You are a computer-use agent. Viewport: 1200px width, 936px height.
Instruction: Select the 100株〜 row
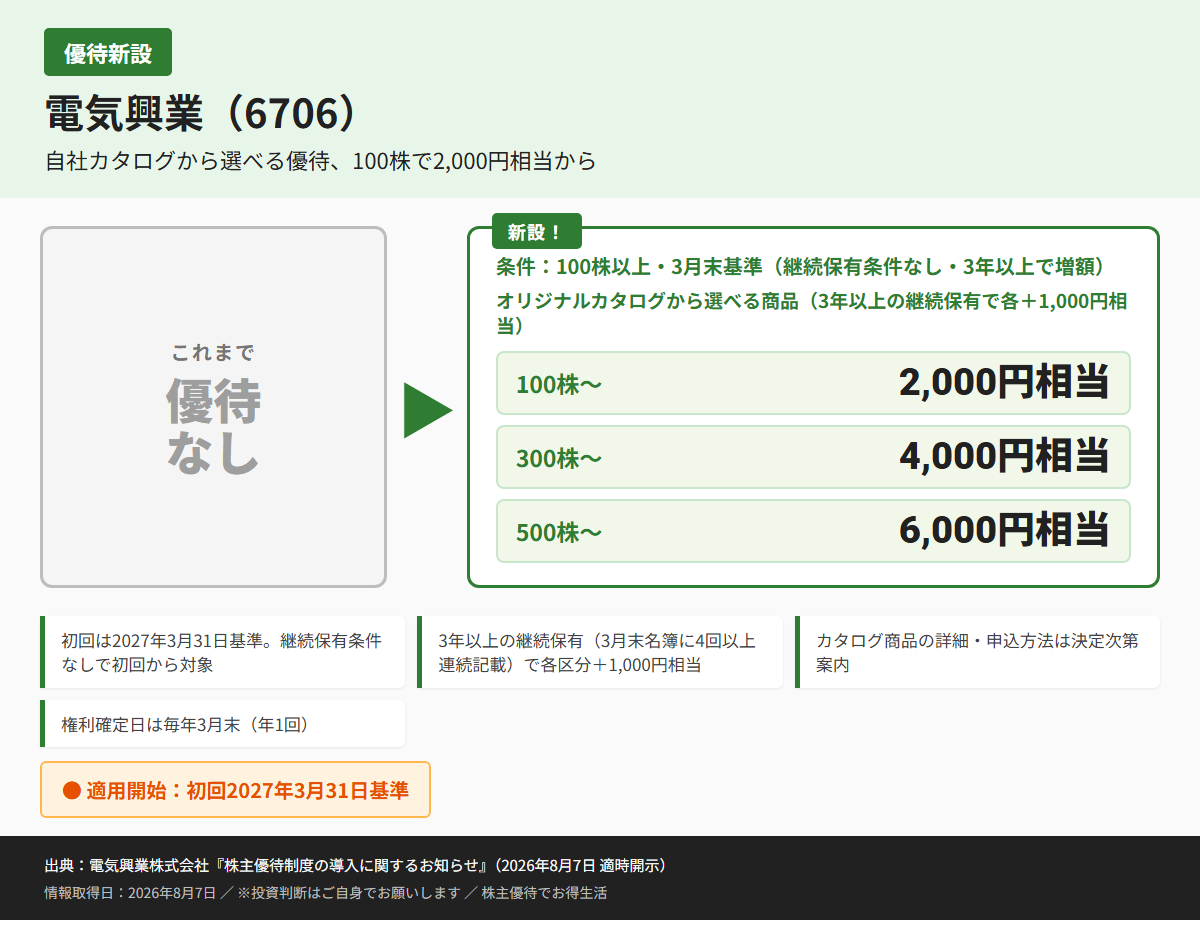coord(813,383)
